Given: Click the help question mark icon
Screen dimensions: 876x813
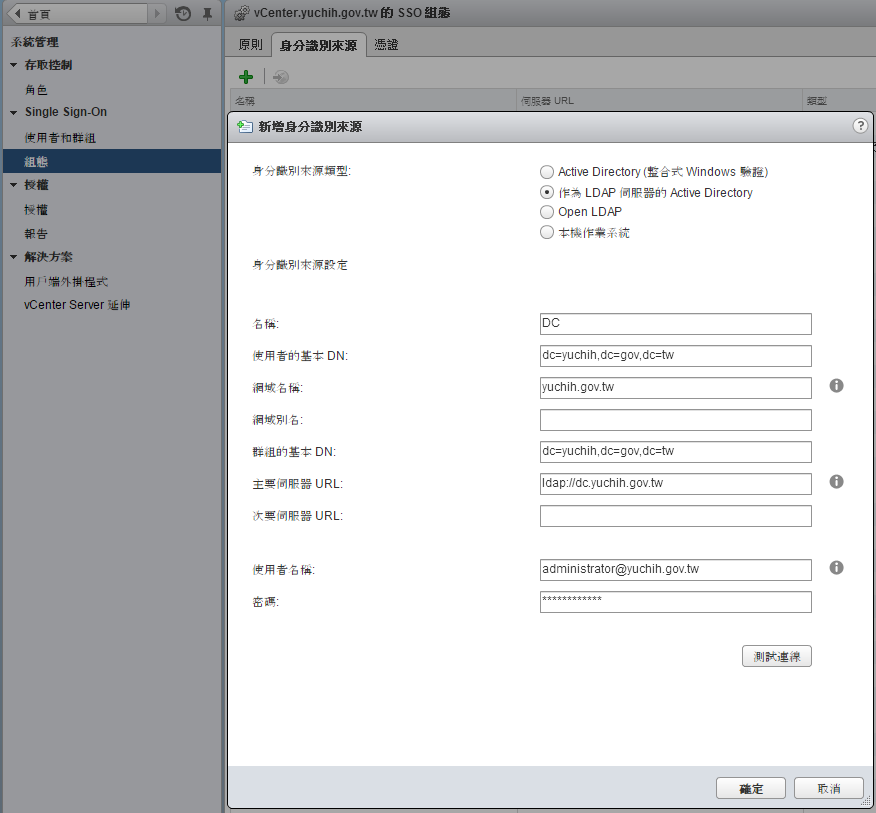Looking at the screenshot, I should [x=860, y=126].
